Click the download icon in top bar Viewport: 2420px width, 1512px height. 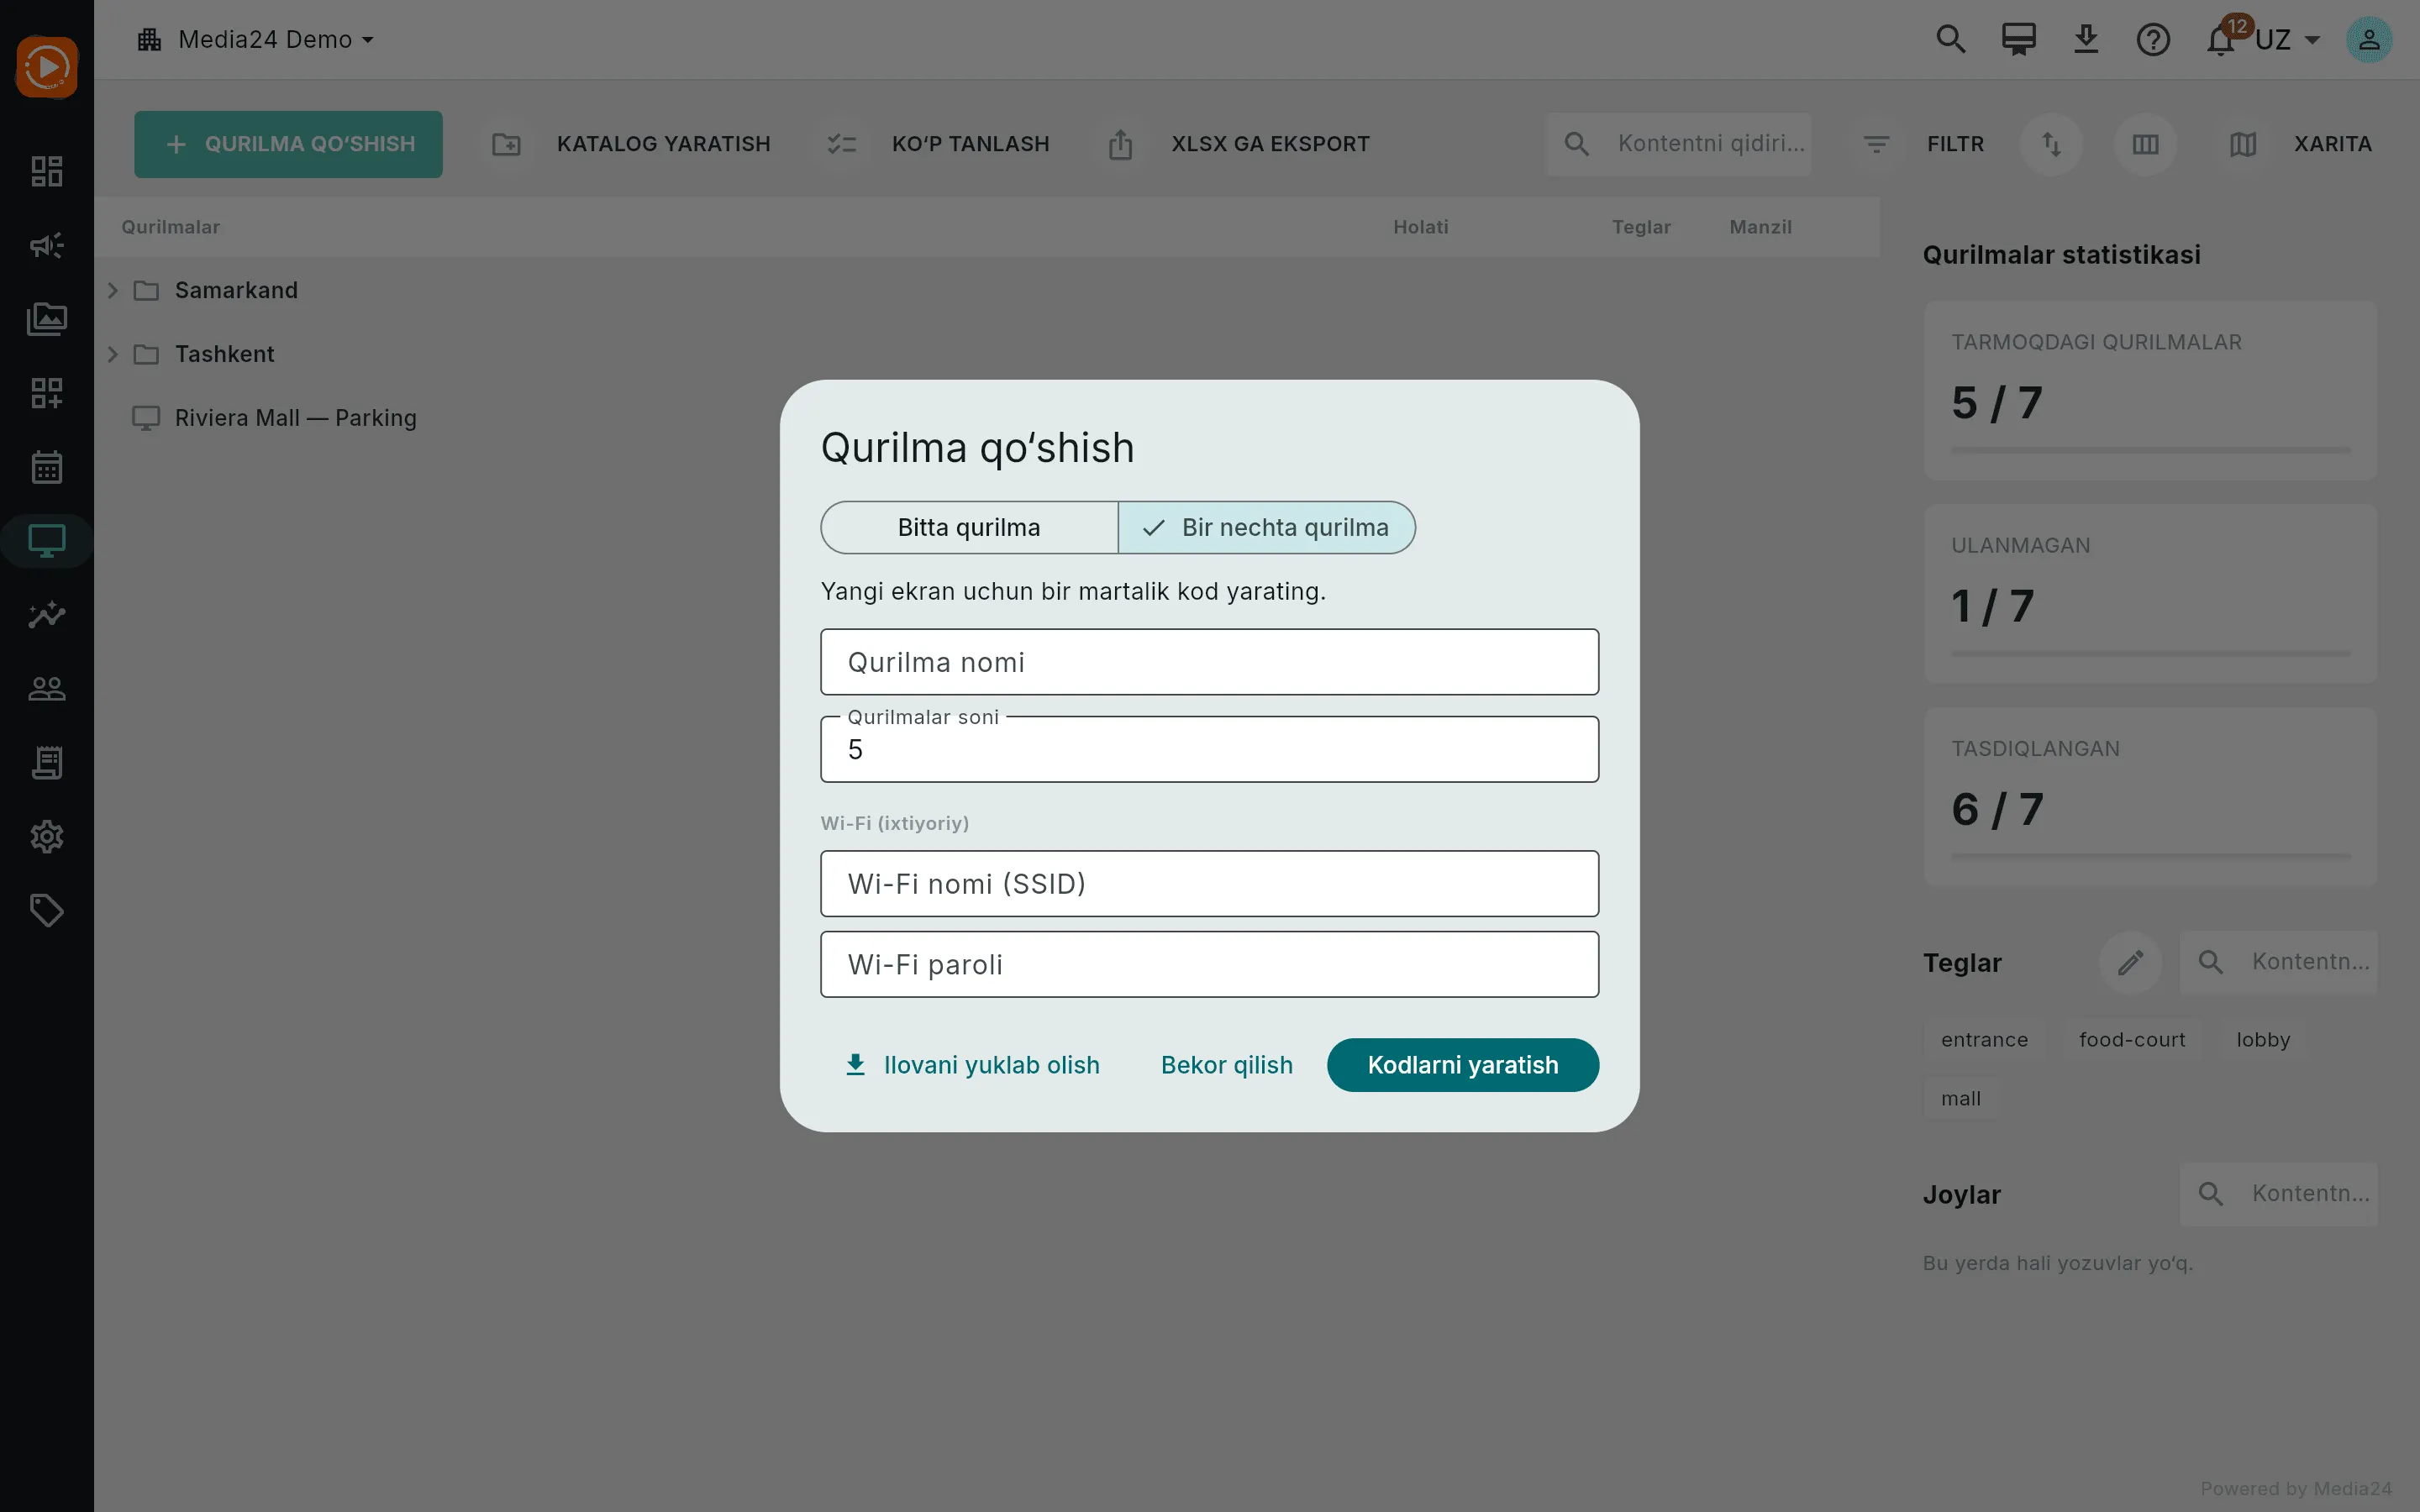[x=2085, y=40]
